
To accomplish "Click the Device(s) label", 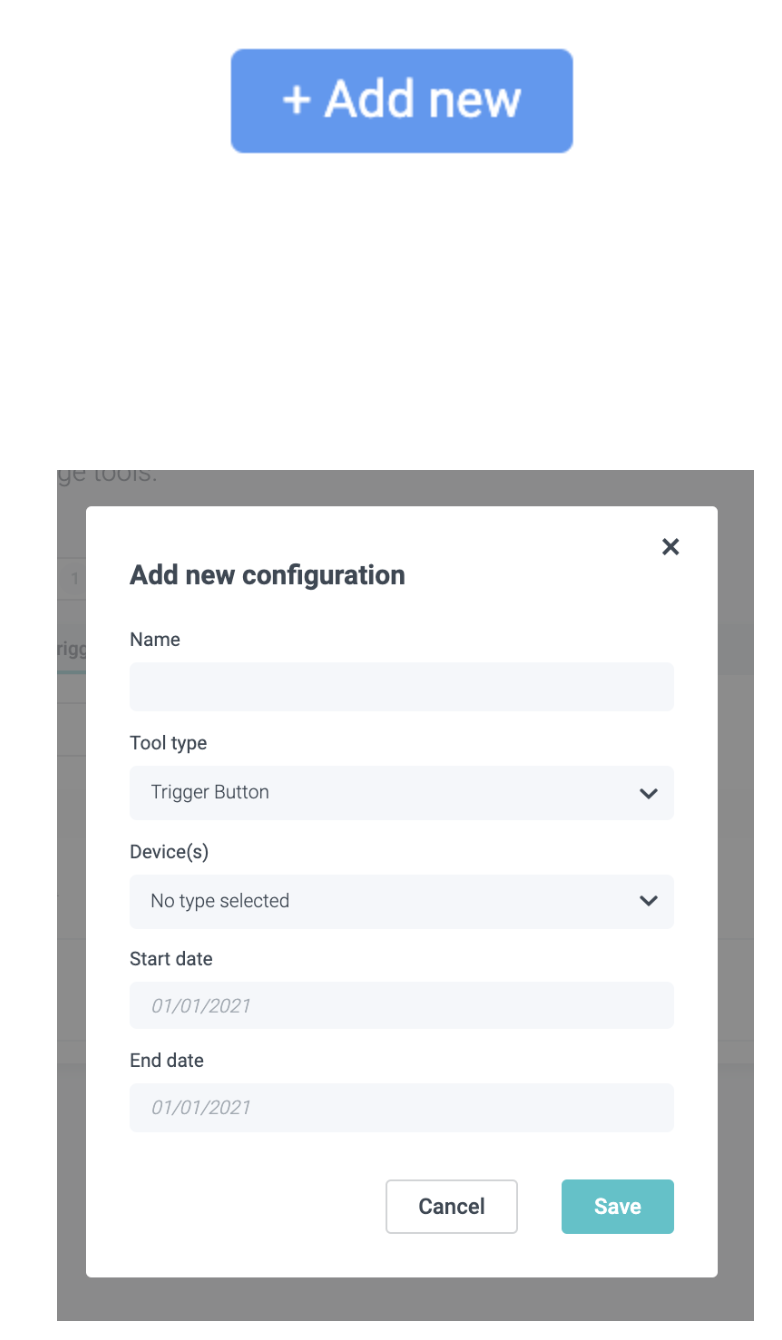I will point(169,852).
